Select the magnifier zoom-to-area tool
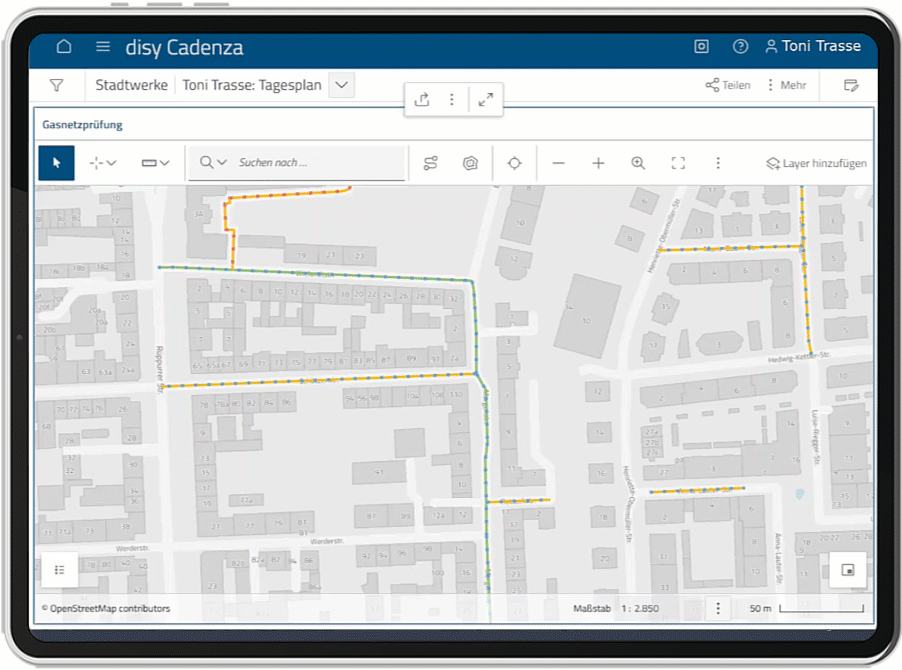The image size is (902, 670). (638, 163)
